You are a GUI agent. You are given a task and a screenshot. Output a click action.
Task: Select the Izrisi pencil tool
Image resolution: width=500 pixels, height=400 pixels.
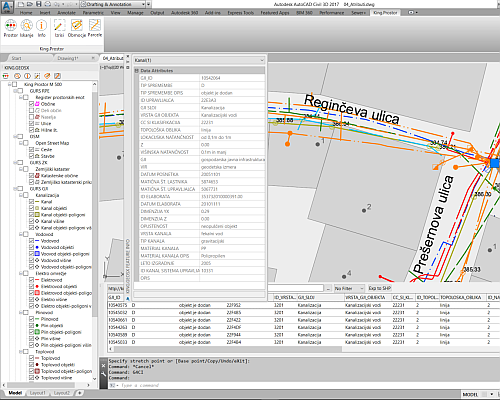pyautogui.click(x=59, y=28)
